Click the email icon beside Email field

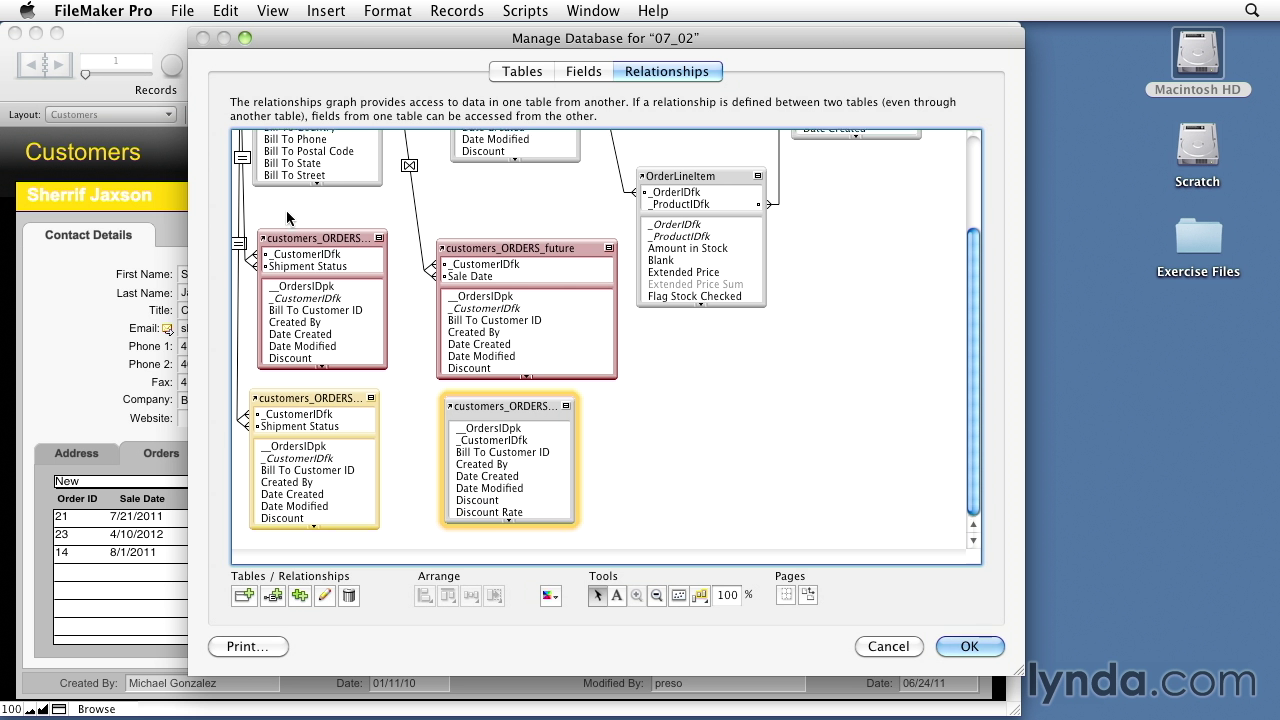tap(167, 328)
